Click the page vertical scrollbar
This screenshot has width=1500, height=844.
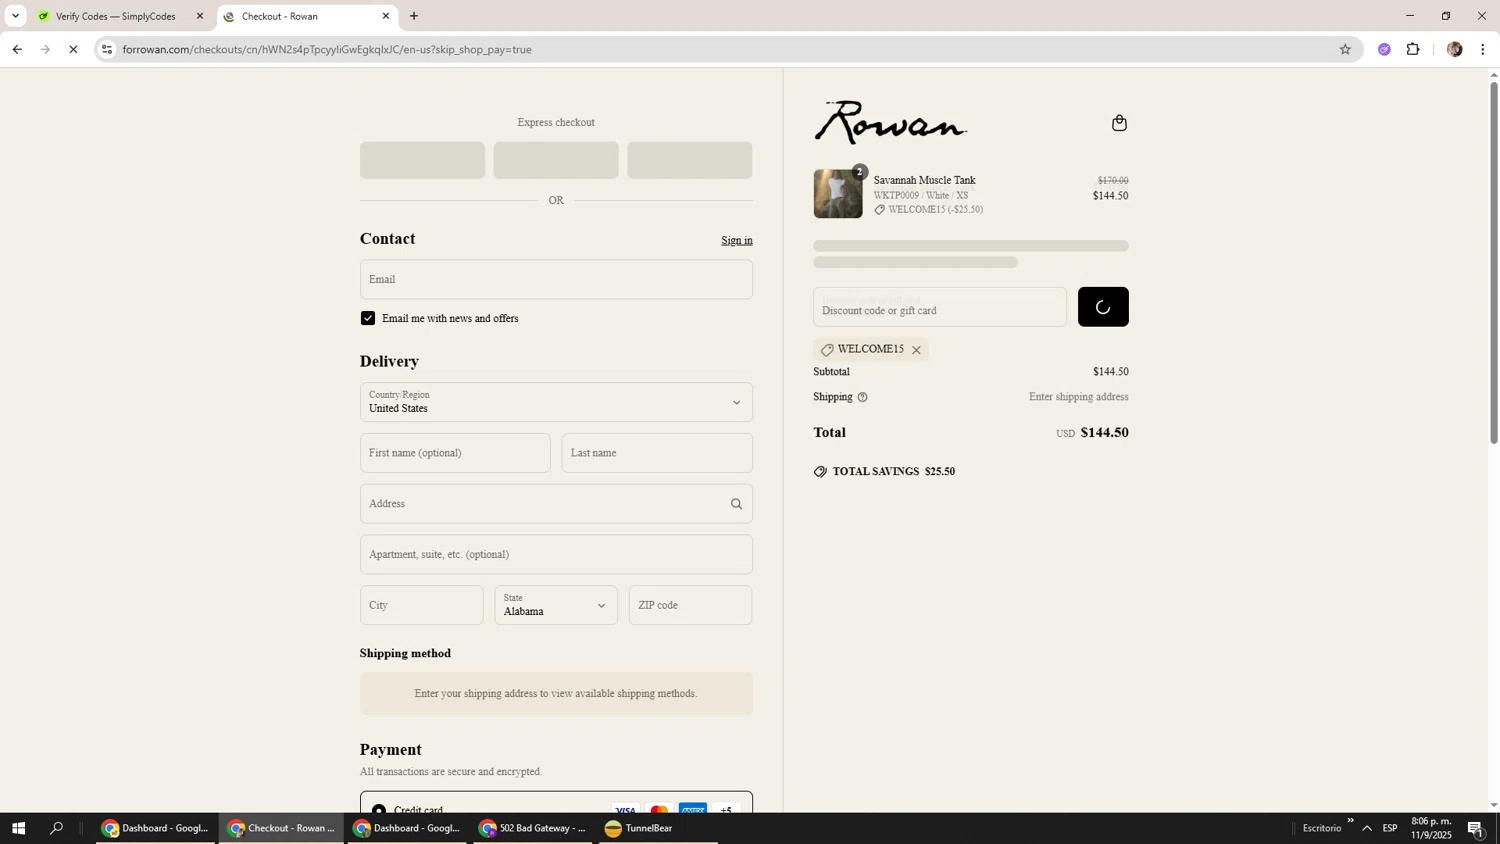coord(1494,262)
